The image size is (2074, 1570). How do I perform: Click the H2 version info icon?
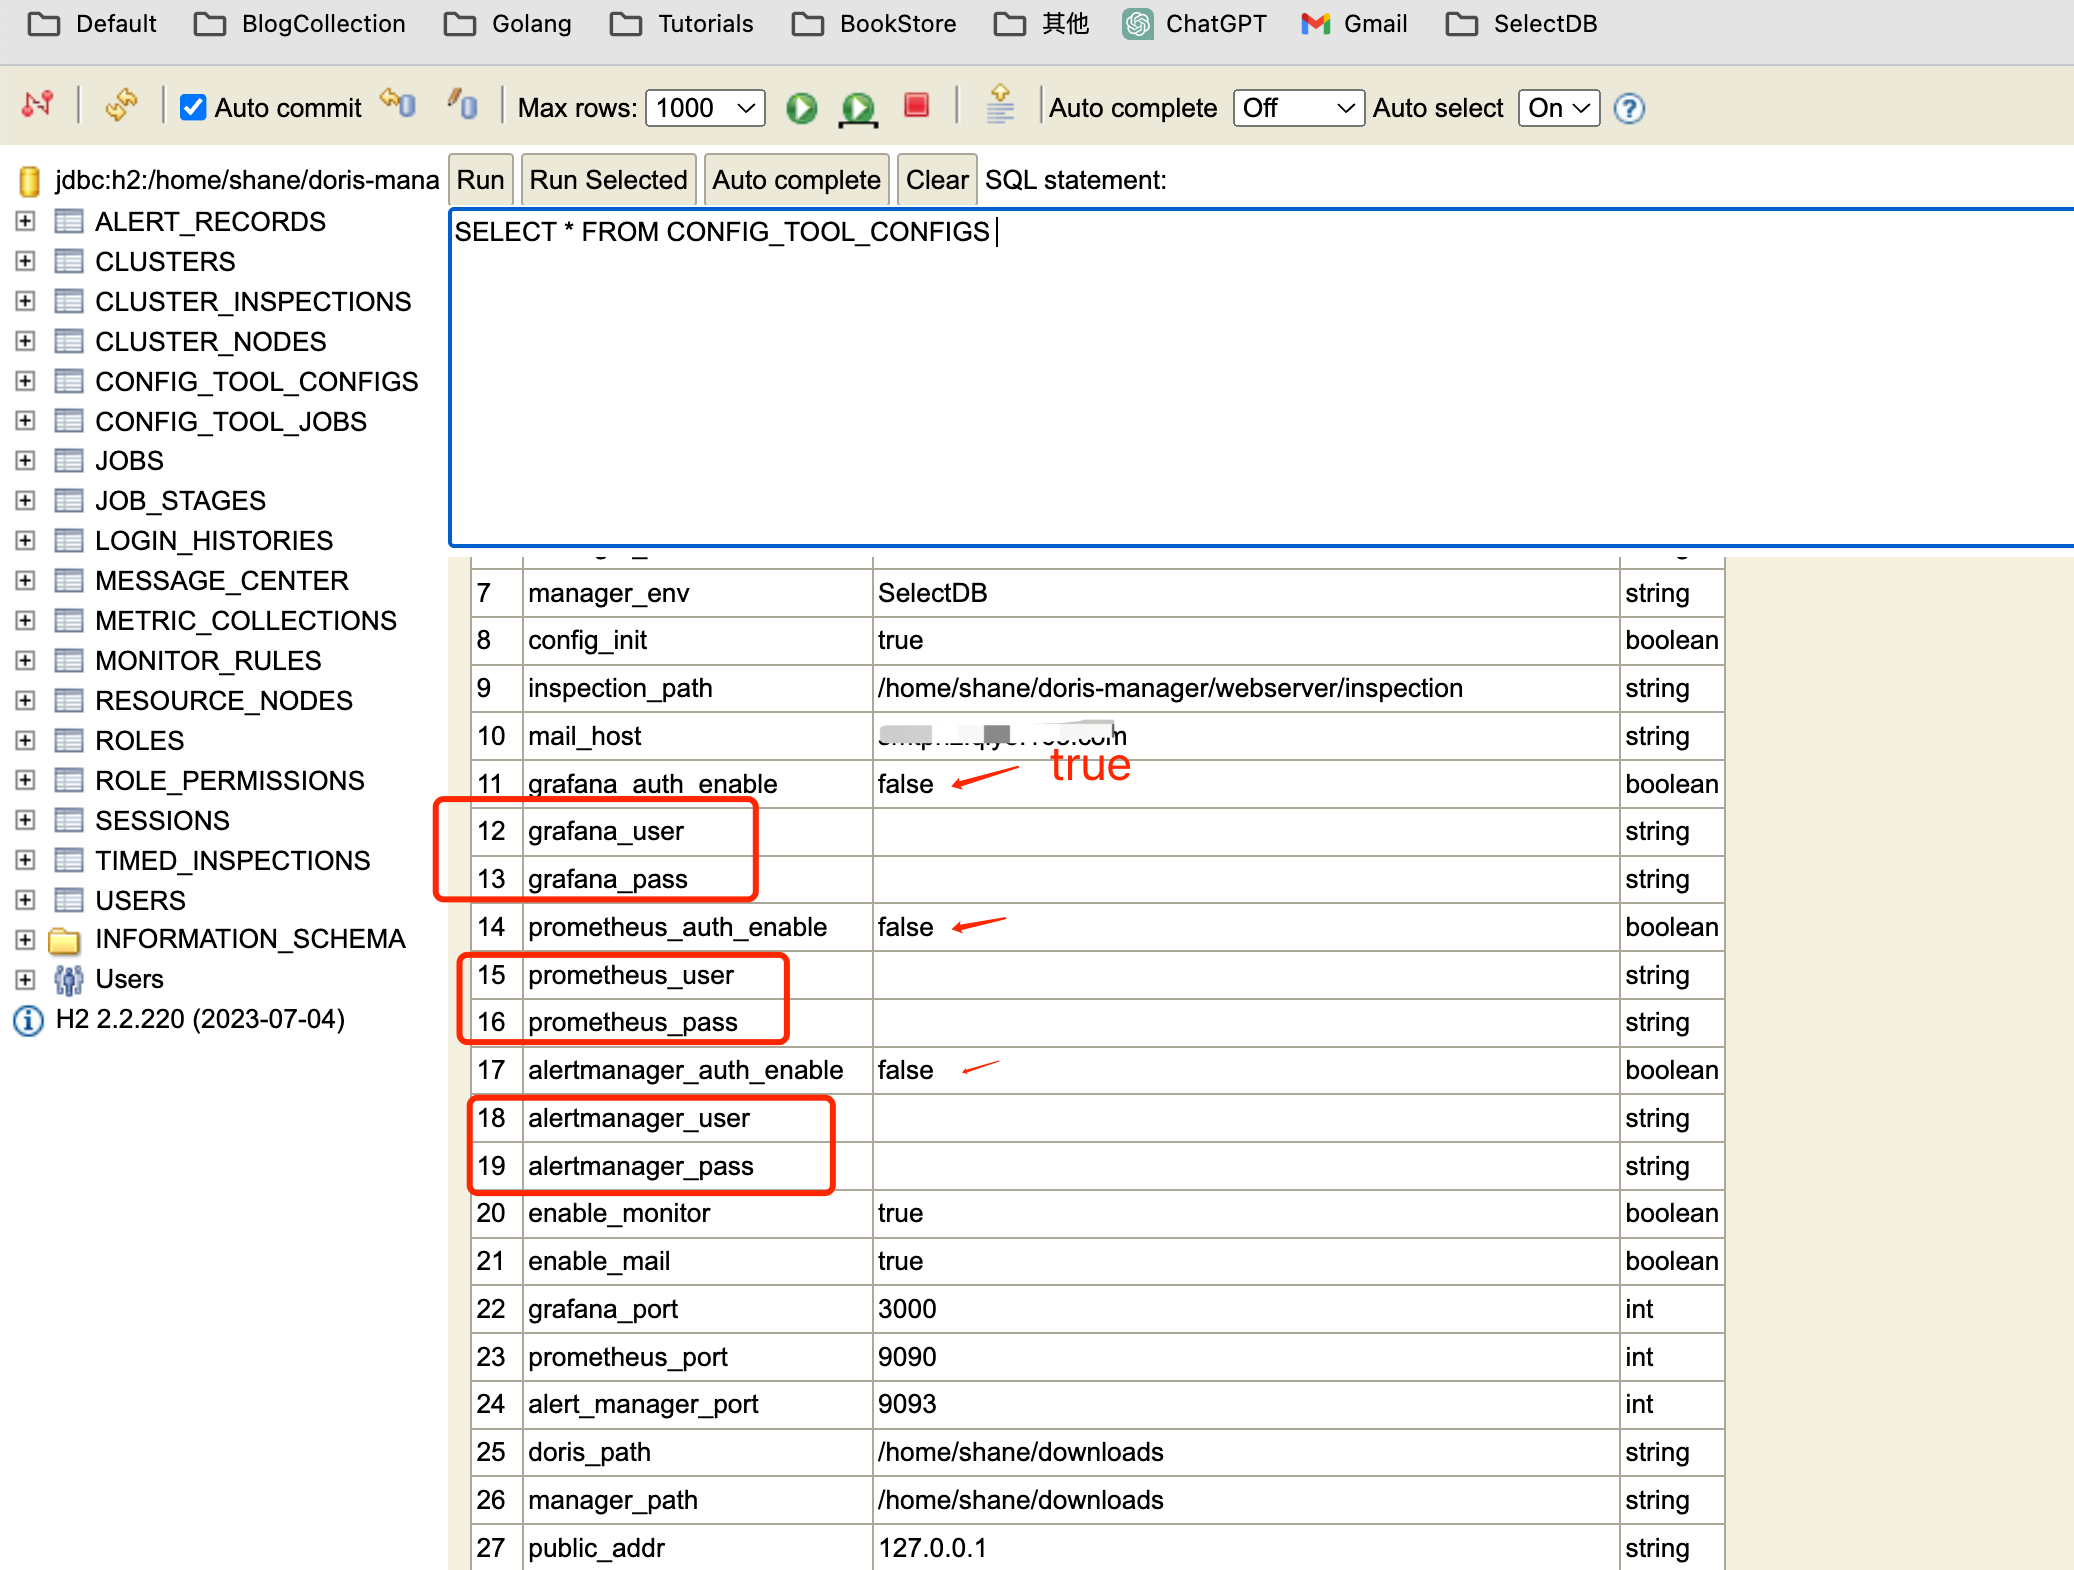(28, 1020)
